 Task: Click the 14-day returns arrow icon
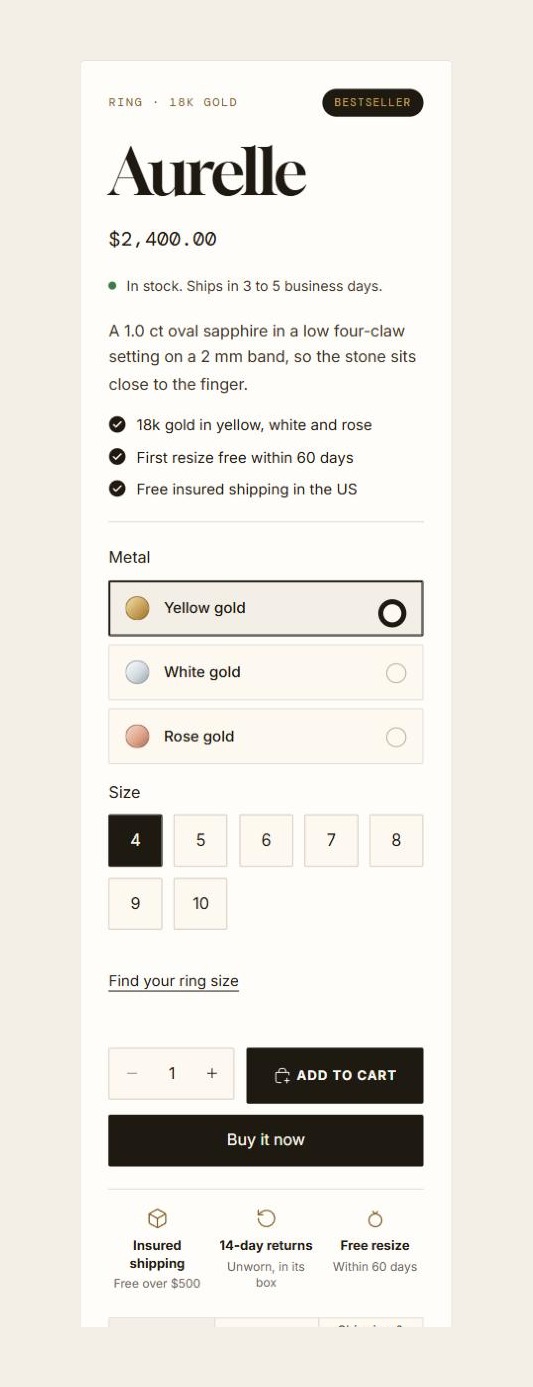[x=266, y=1218]
